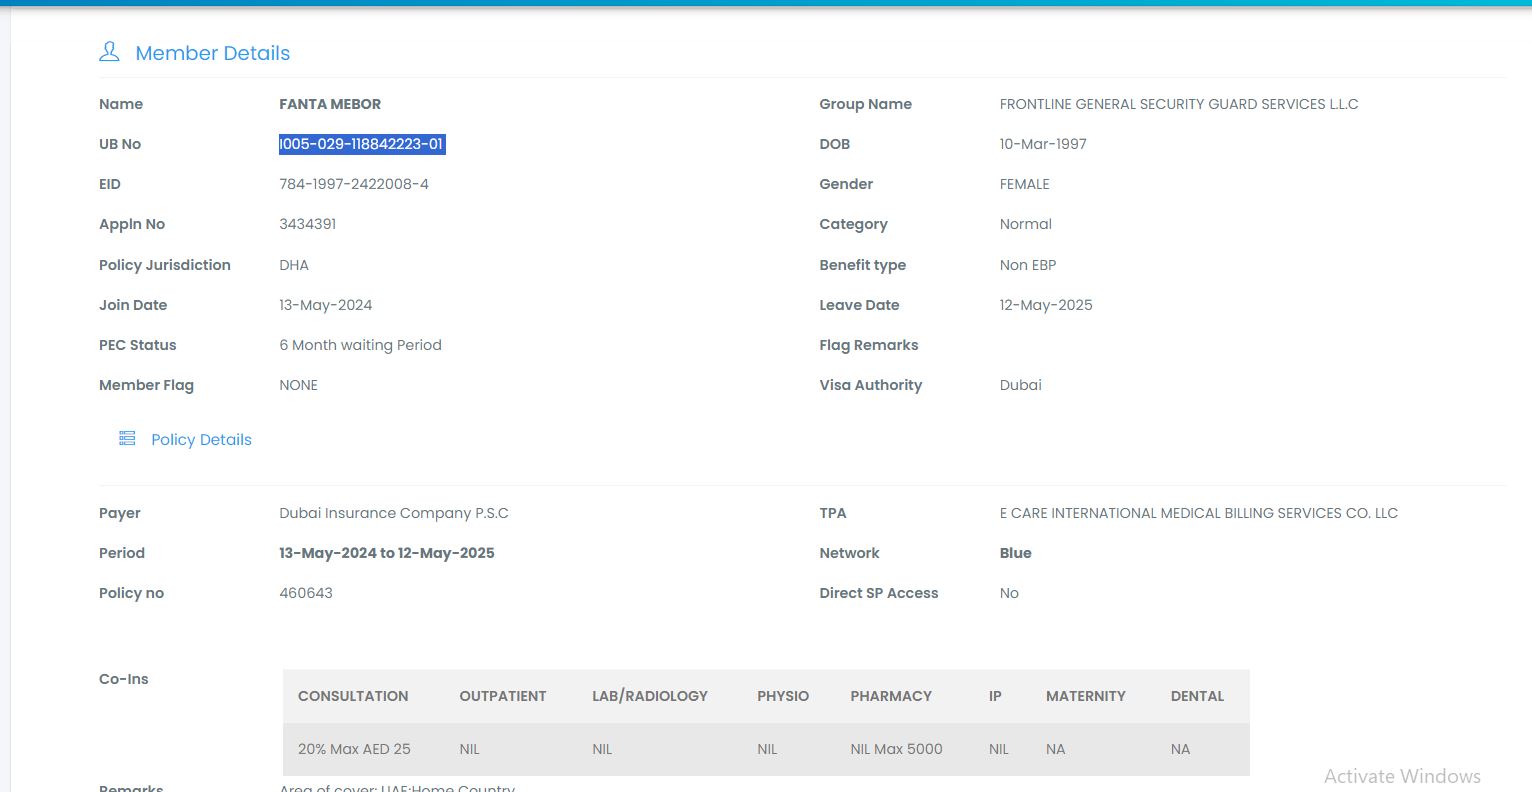
Task: Open the Policy Details section heading
Action: tap(201, 440)
